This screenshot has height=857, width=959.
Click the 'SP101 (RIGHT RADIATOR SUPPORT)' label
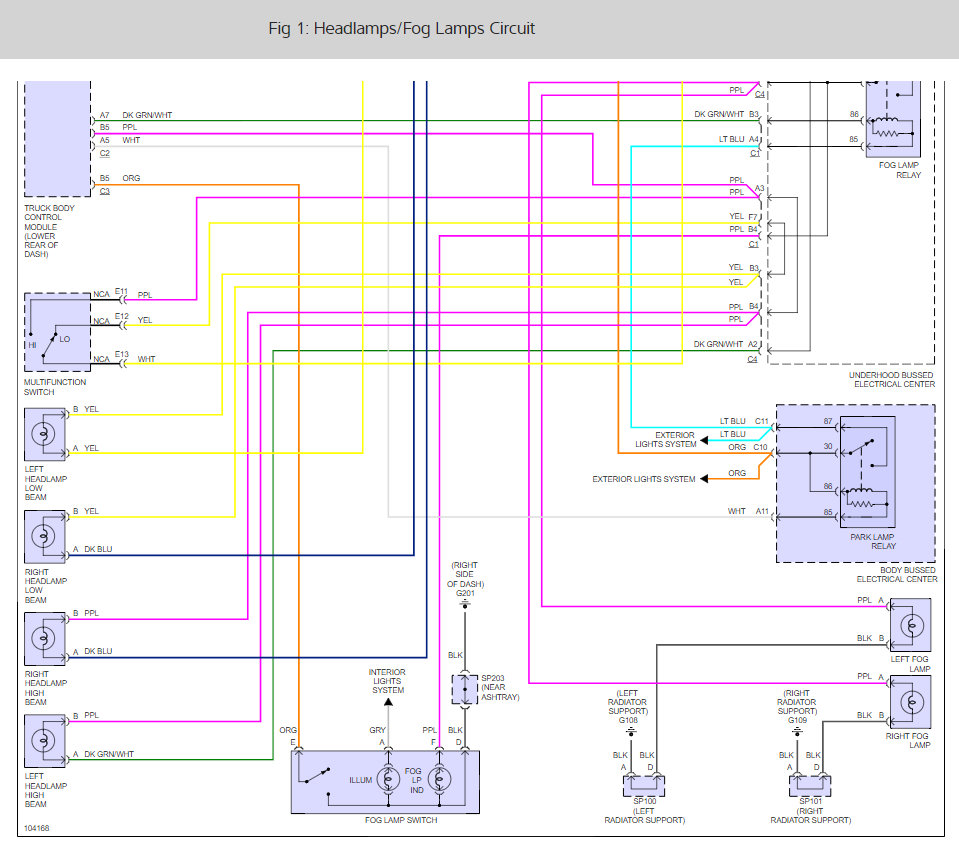click(810, 811)
